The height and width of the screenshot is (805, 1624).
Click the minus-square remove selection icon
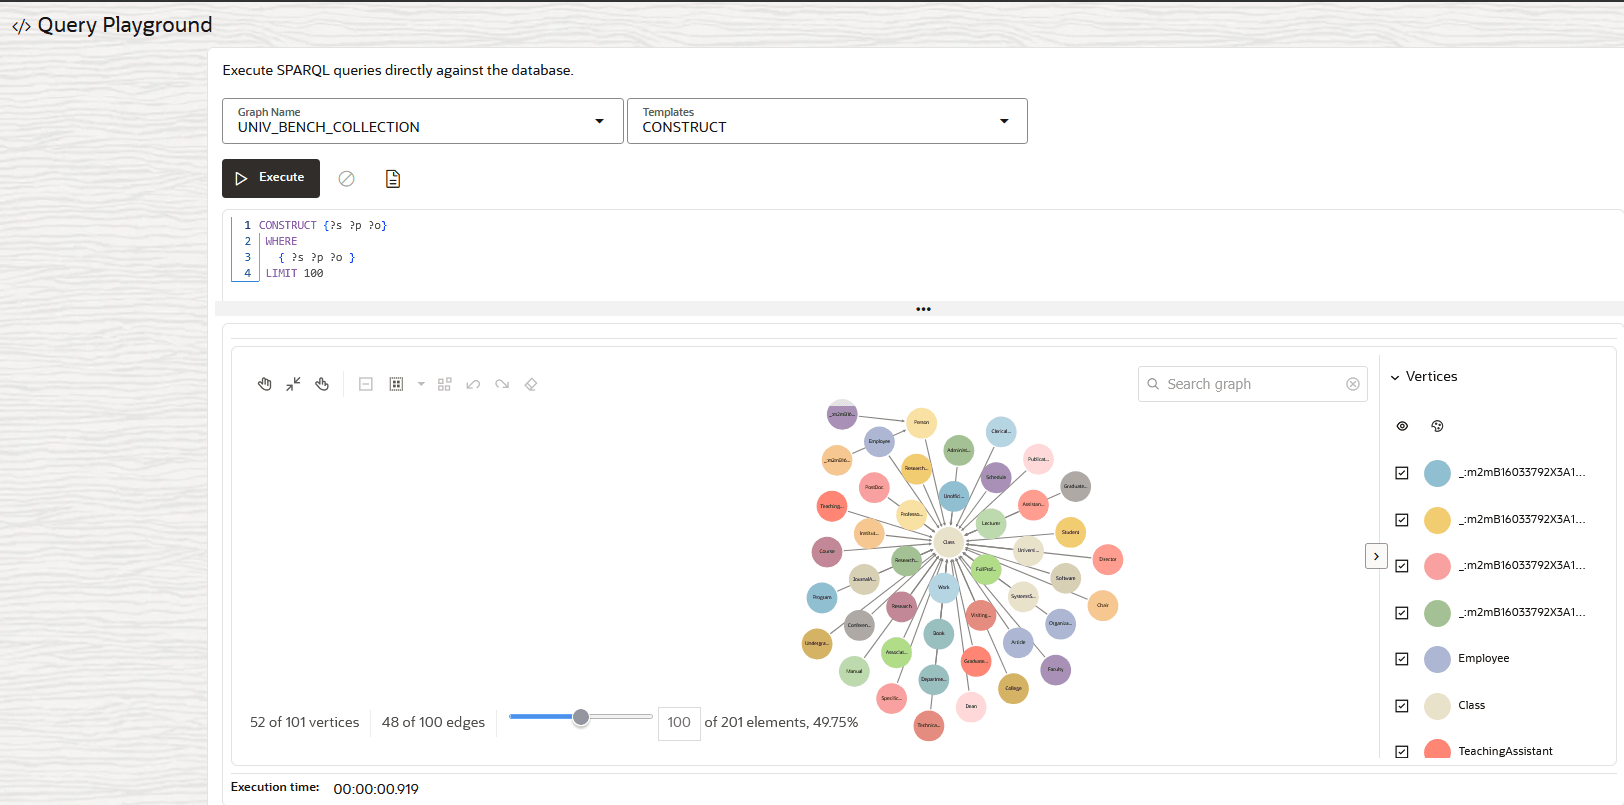tap(366, 384)
